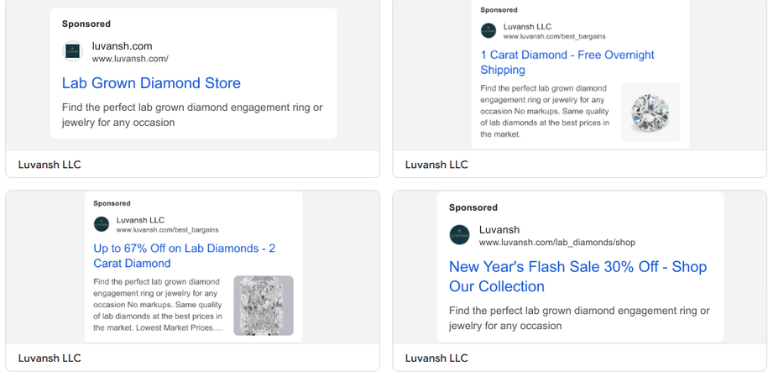The image size is (768, 372).
Task: Click the luvansh.com favicon in first ad
Action: coord(72,51)
